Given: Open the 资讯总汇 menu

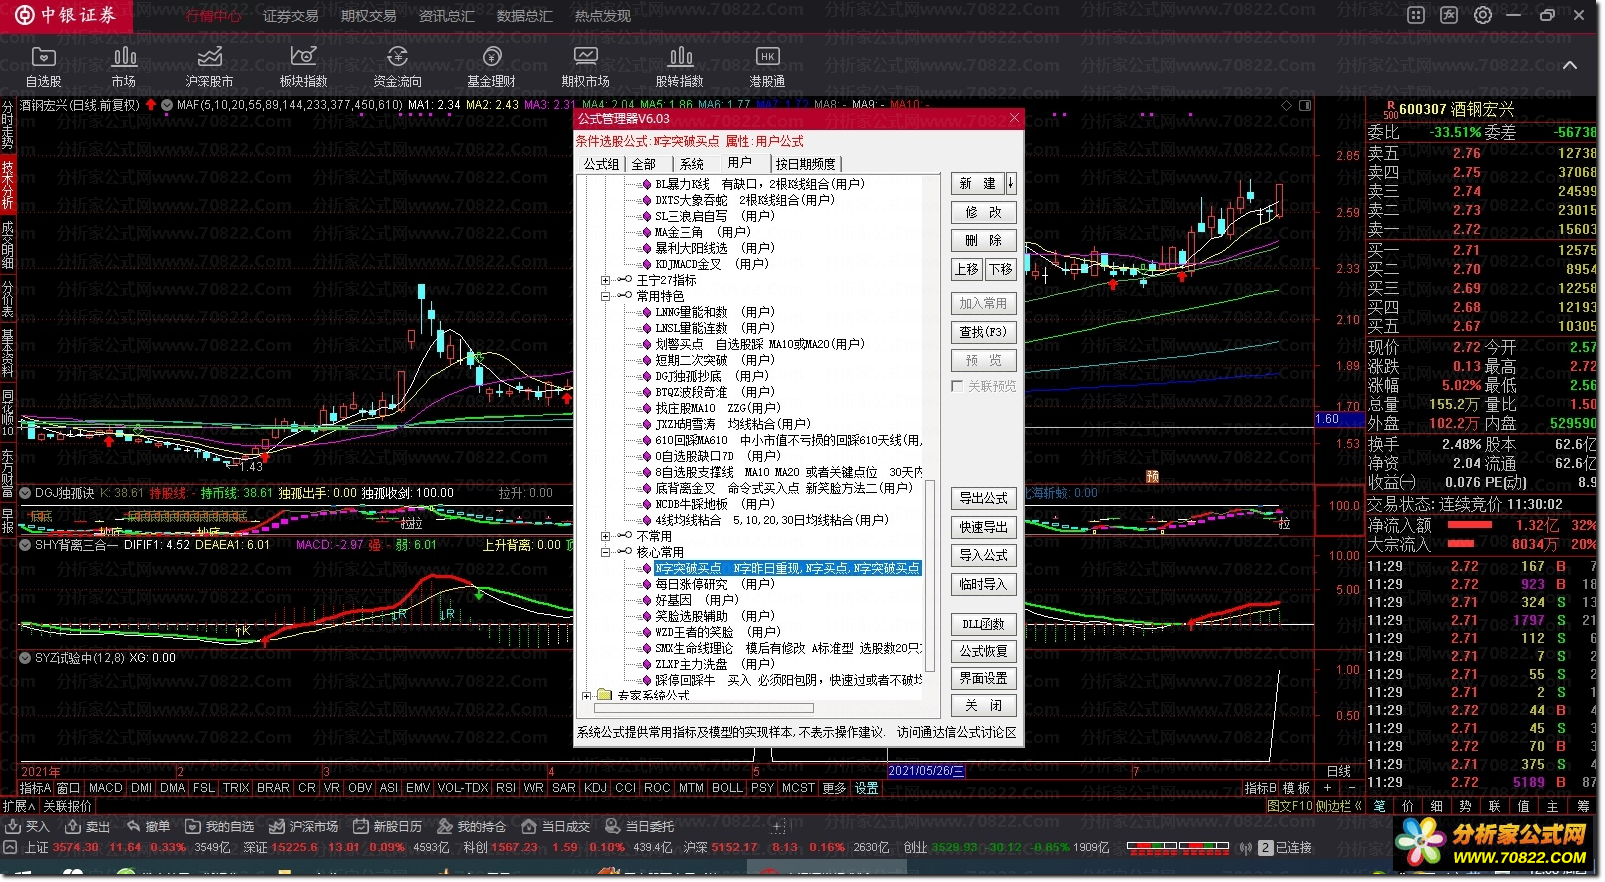Looking at the screenshot, I should click(x=447, y=16).
